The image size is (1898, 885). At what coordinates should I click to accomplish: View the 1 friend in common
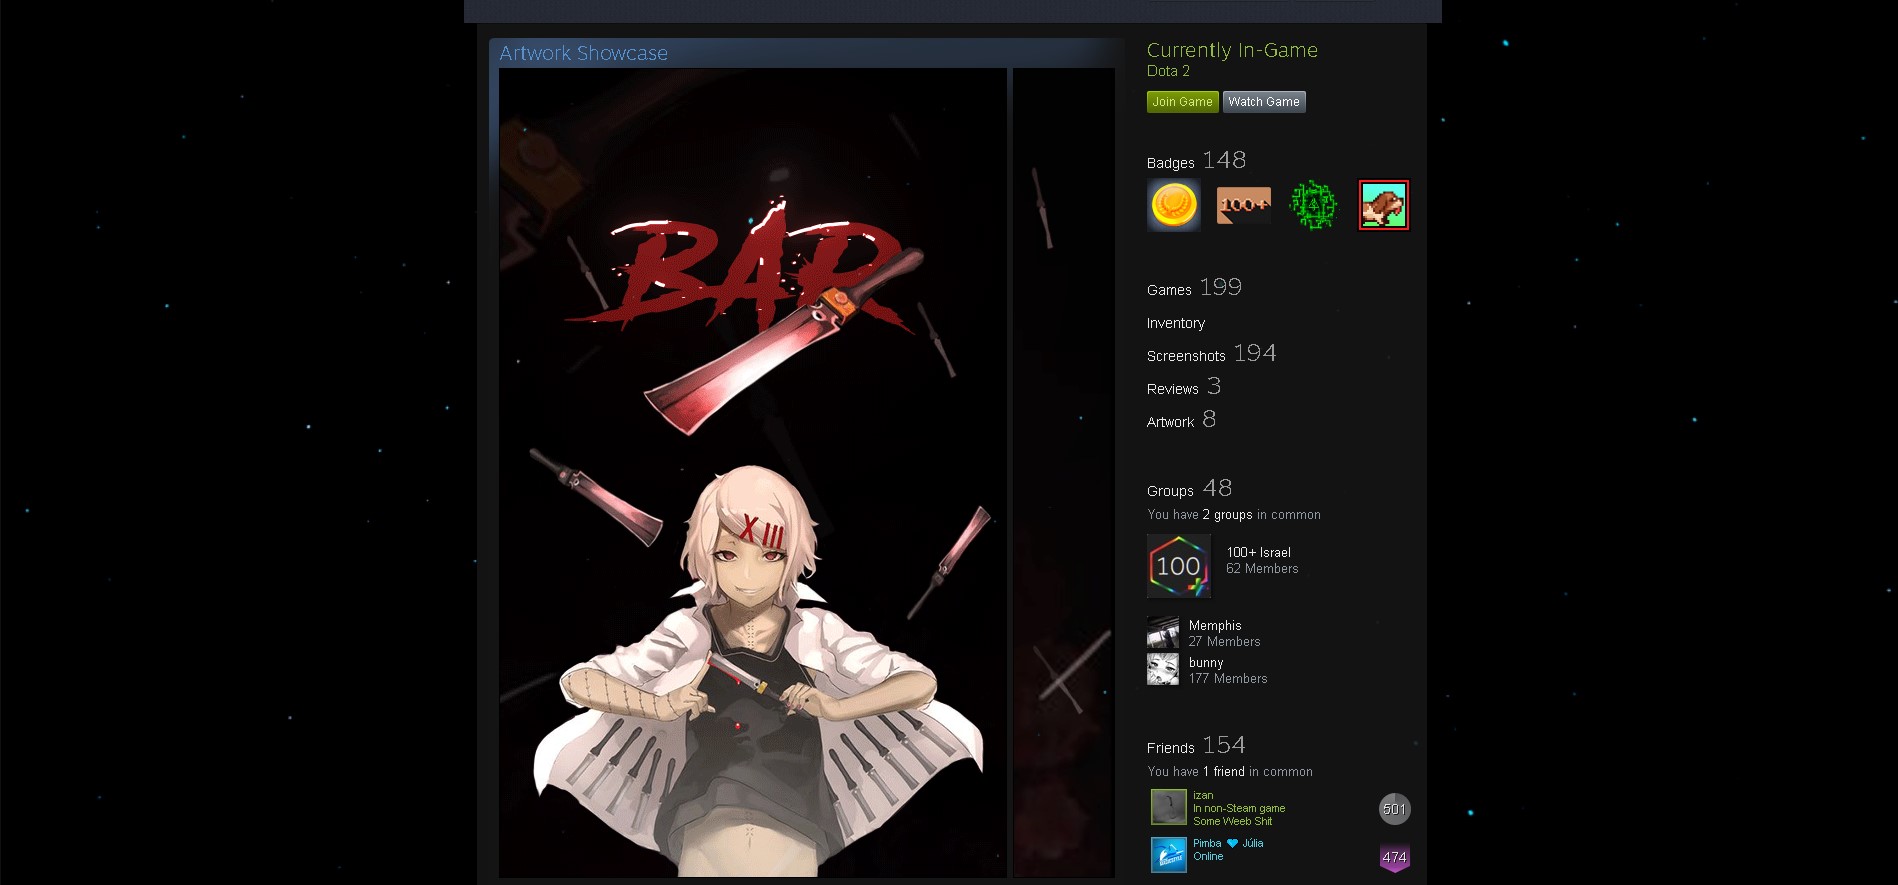tap(1224, 772)
